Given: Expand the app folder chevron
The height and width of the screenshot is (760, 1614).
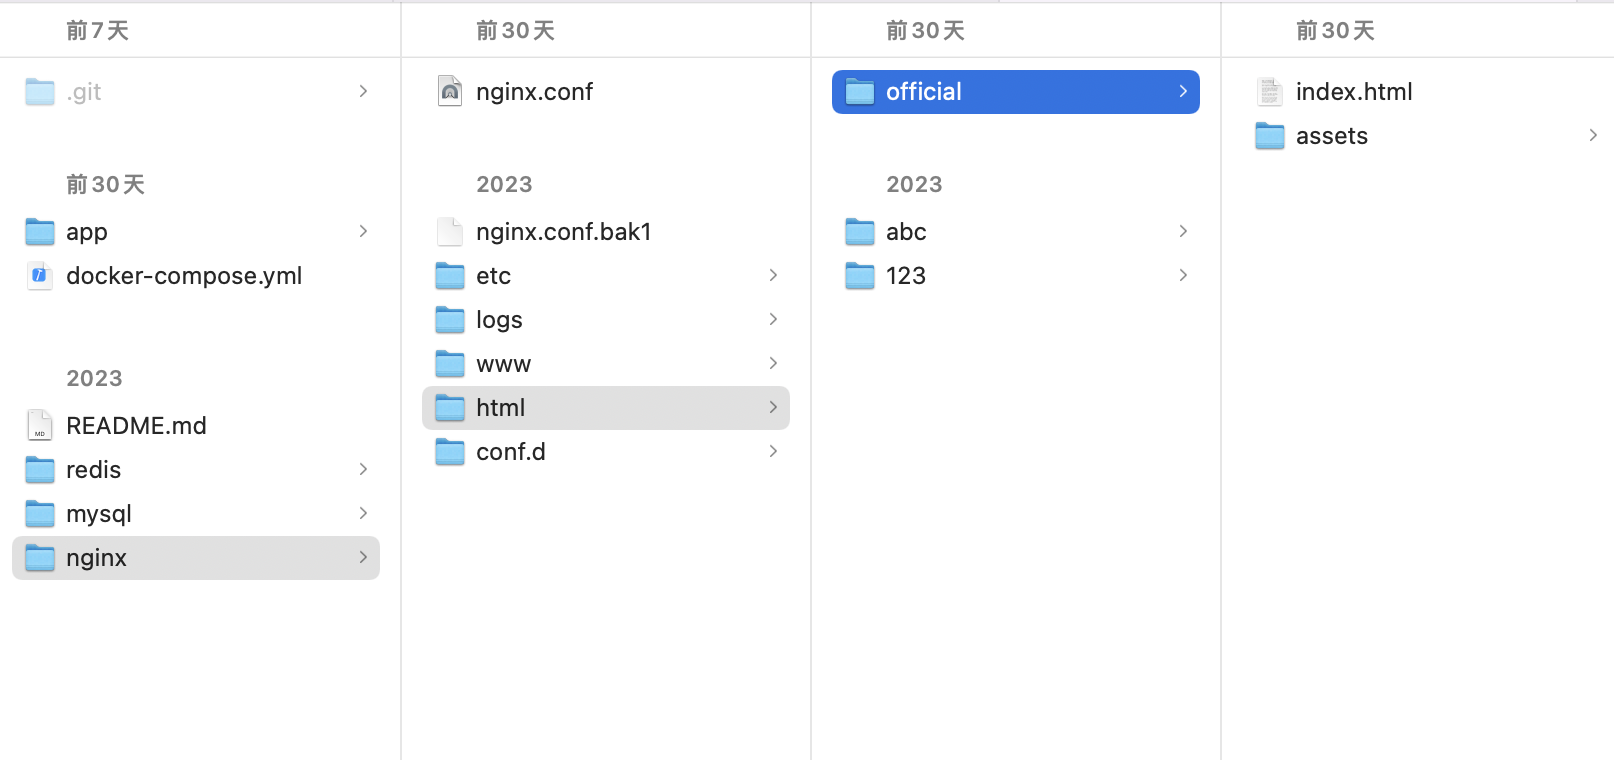Looking at the screenshot, I should coord(363,232).
